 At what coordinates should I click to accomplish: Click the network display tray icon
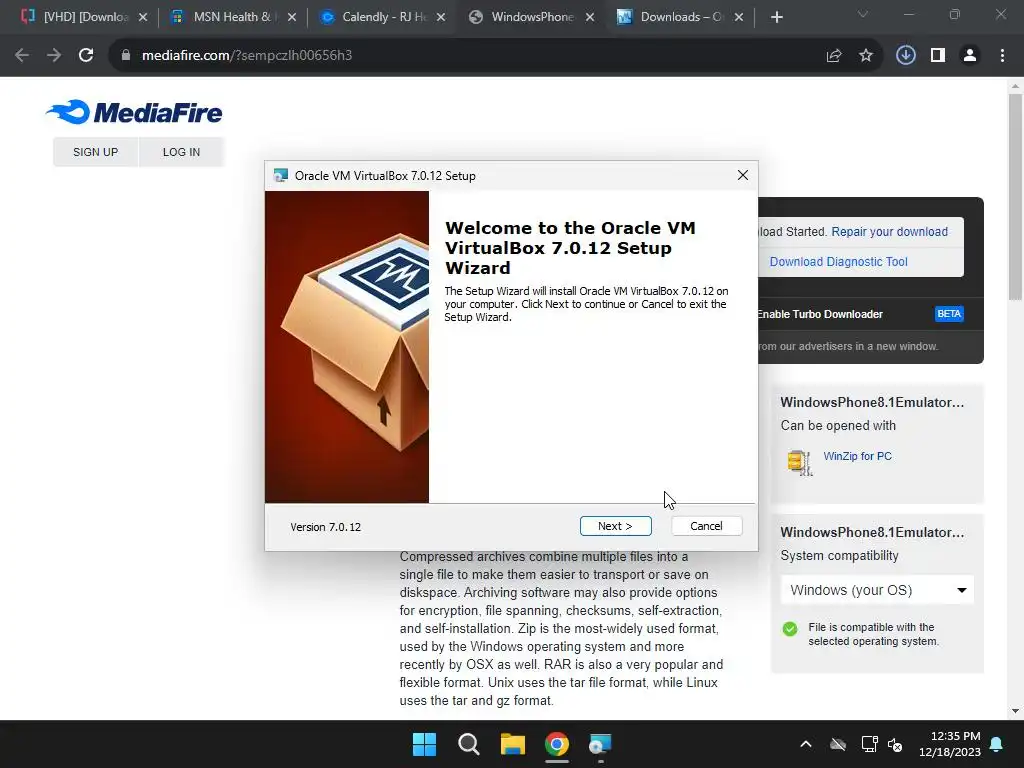pos(869,744)
